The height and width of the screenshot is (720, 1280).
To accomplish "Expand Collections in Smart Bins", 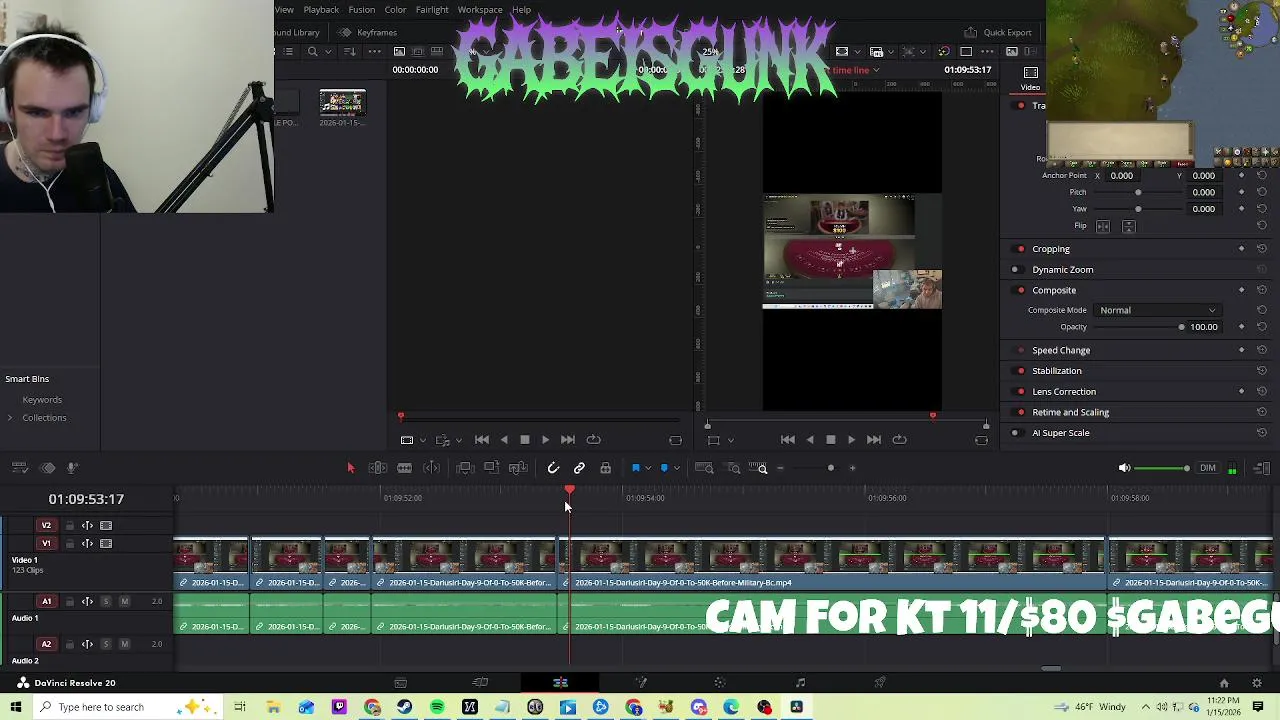I will 9,418.
